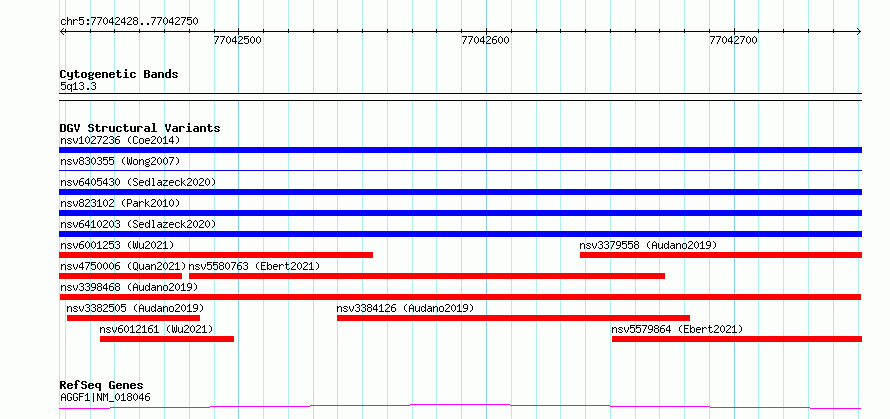890x419 pixels.
Task: Select the nsv5580763 (Ebert2021) red bar
Action: tap(427, 276)
